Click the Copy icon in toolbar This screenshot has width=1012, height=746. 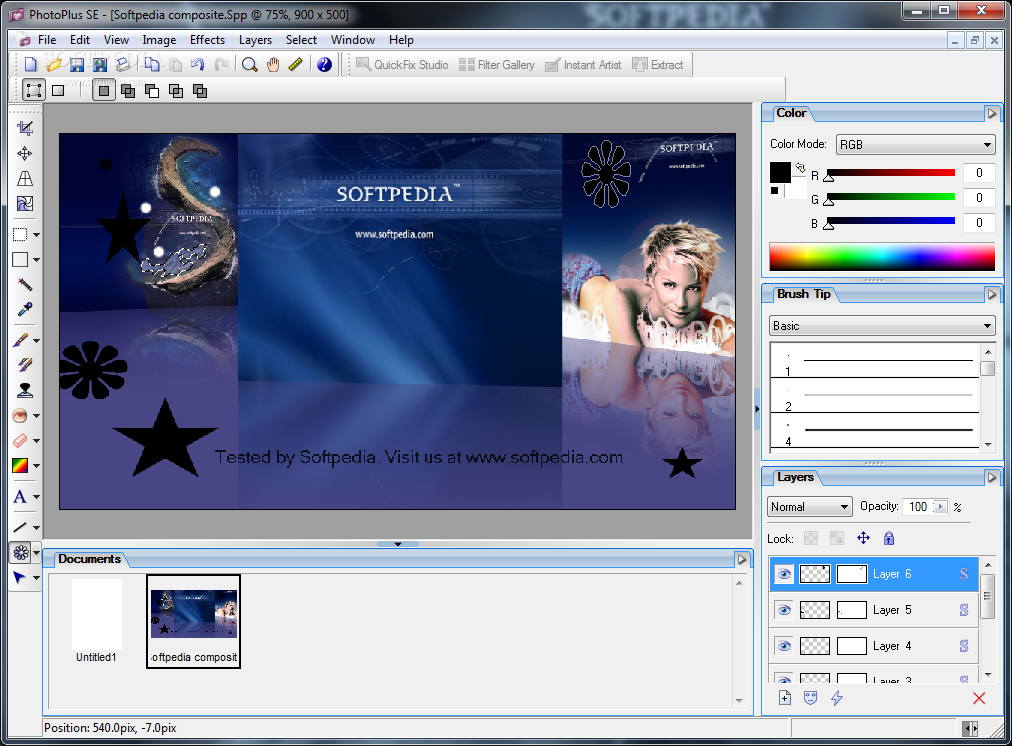tap(152, 65)
